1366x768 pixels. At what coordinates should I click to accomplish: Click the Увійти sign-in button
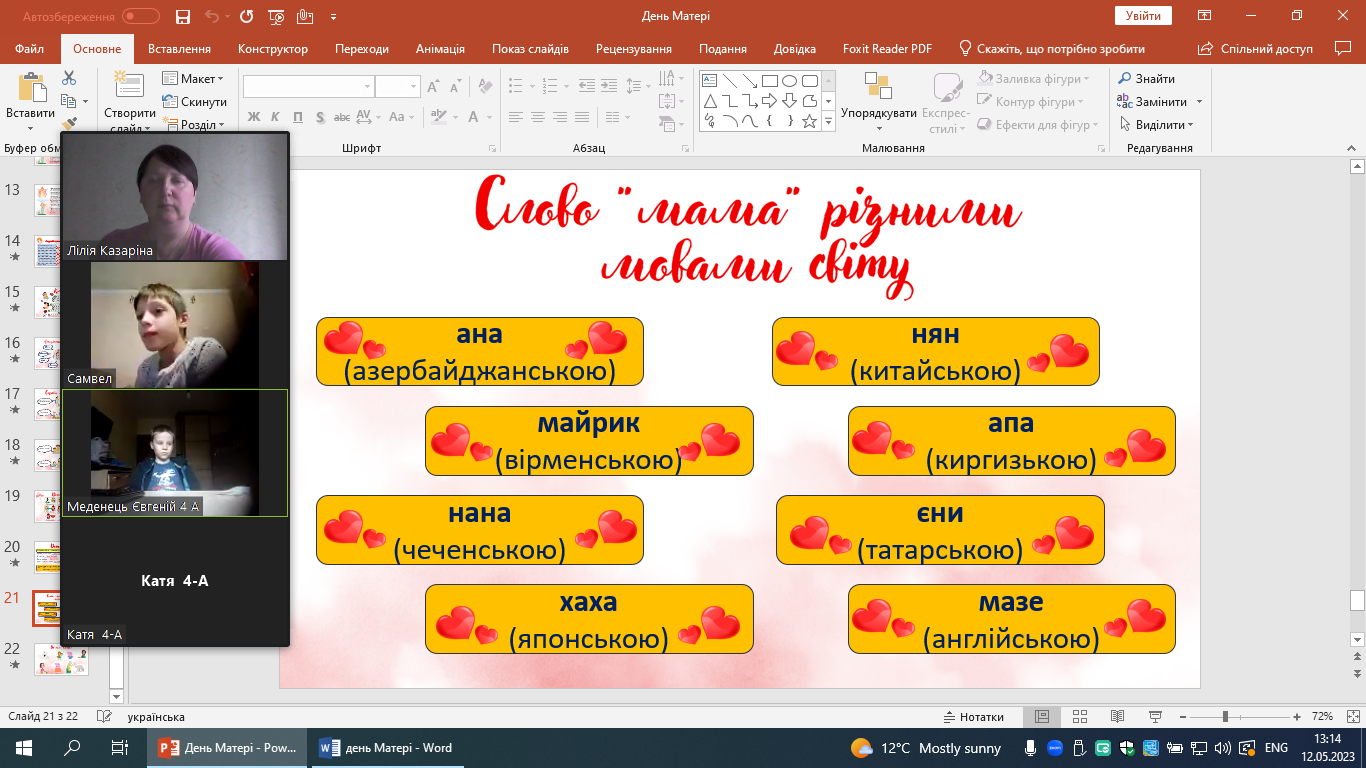pos(1143,16)
